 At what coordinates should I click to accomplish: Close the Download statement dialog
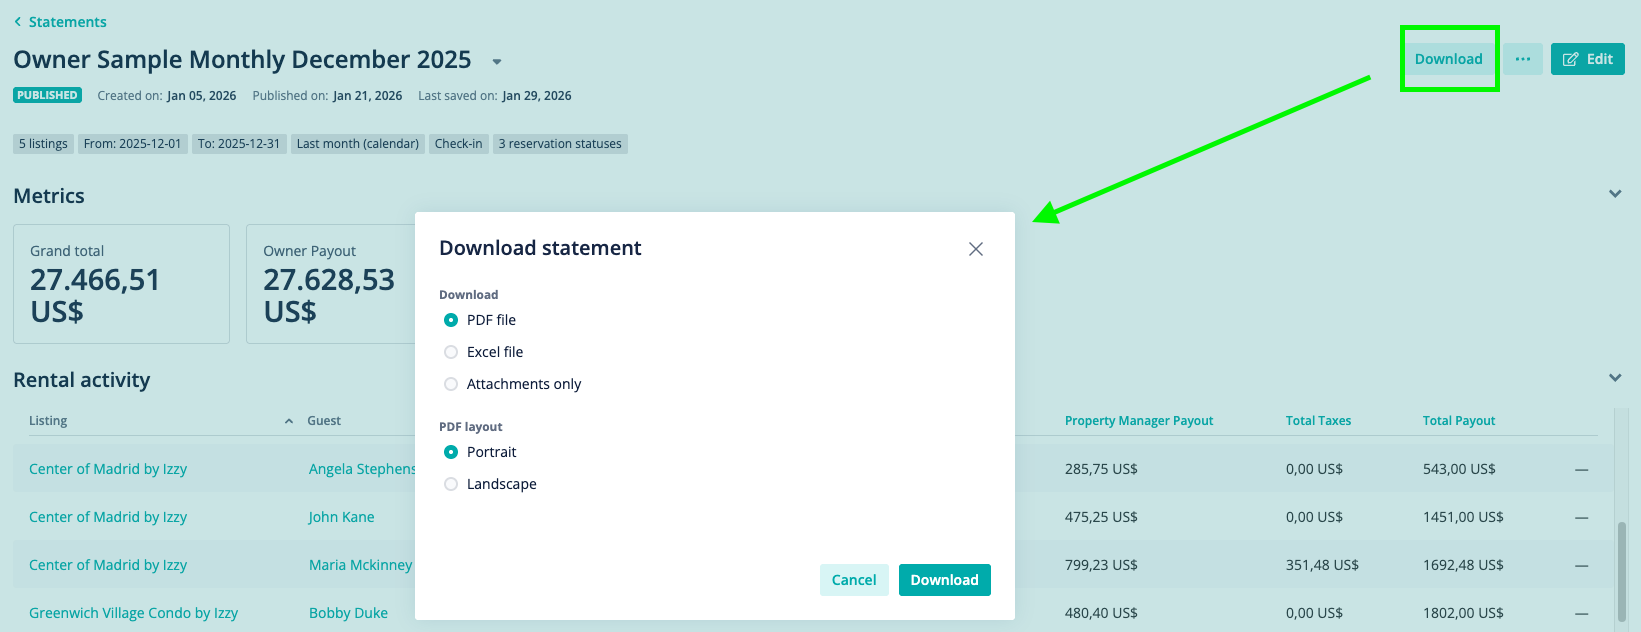coord(976,249)
